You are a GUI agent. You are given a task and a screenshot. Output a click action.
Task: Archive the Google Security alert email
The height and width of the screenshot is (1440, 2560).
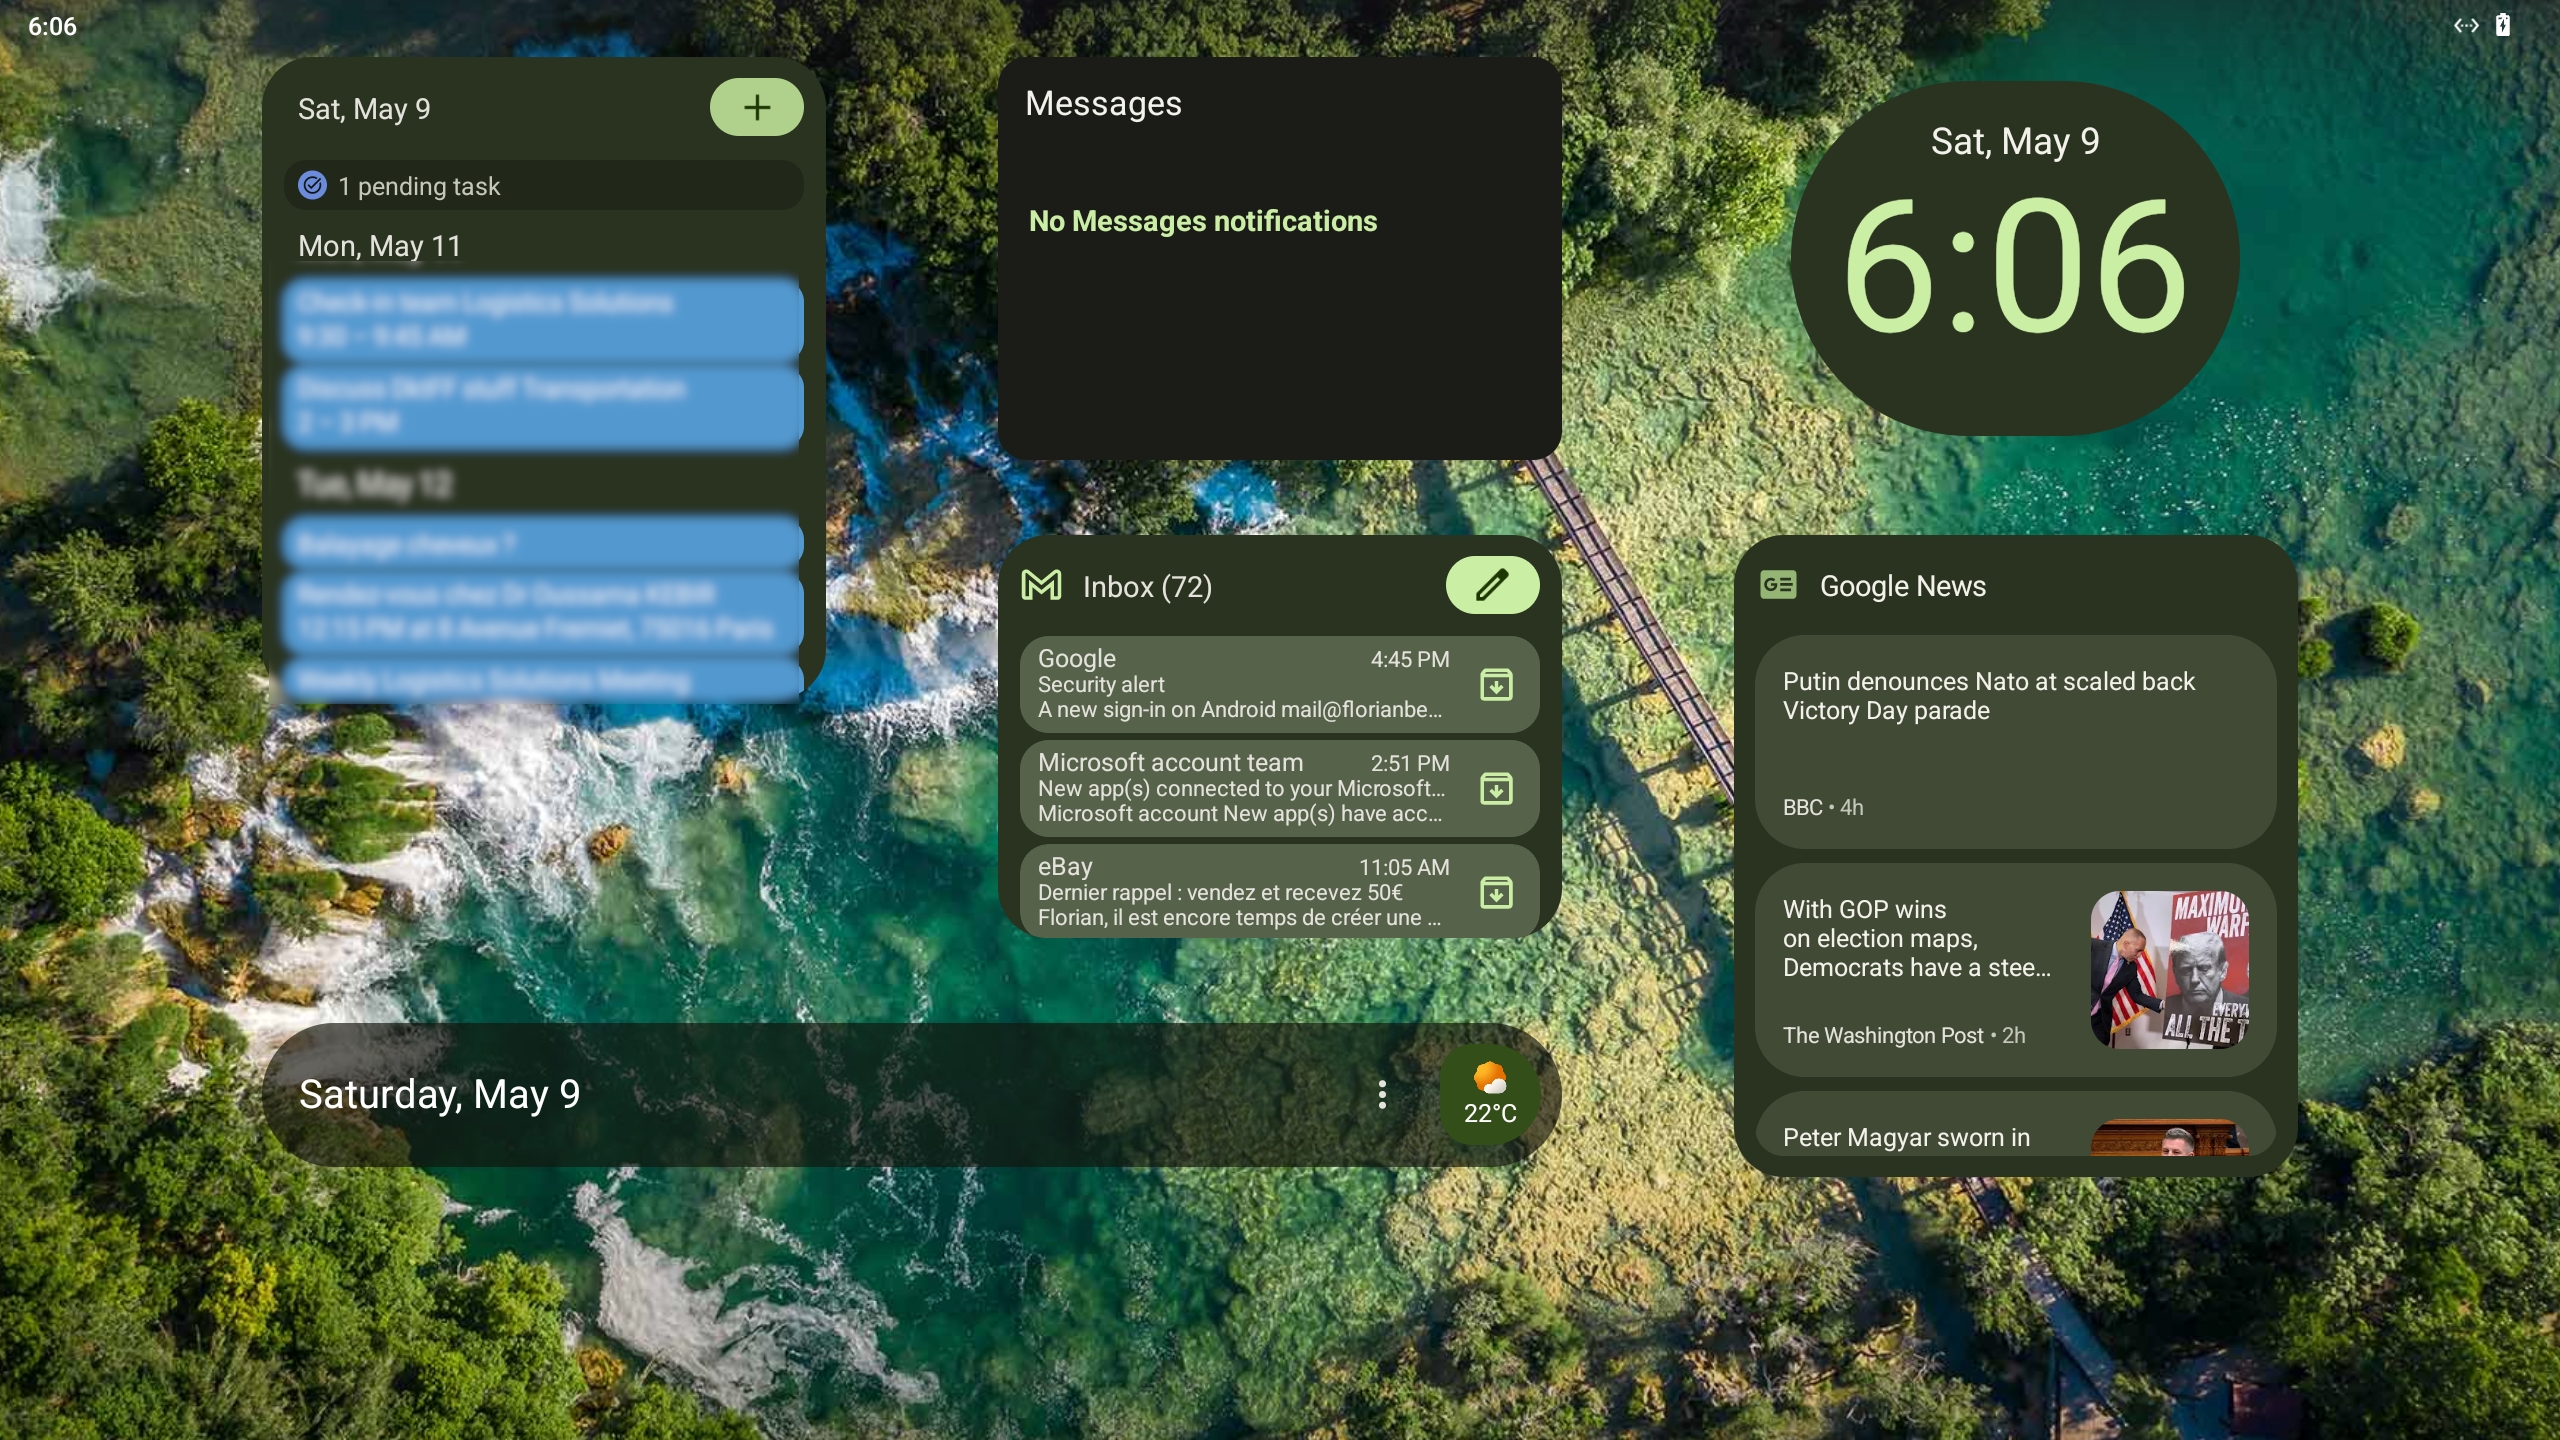pos(1496,685)
